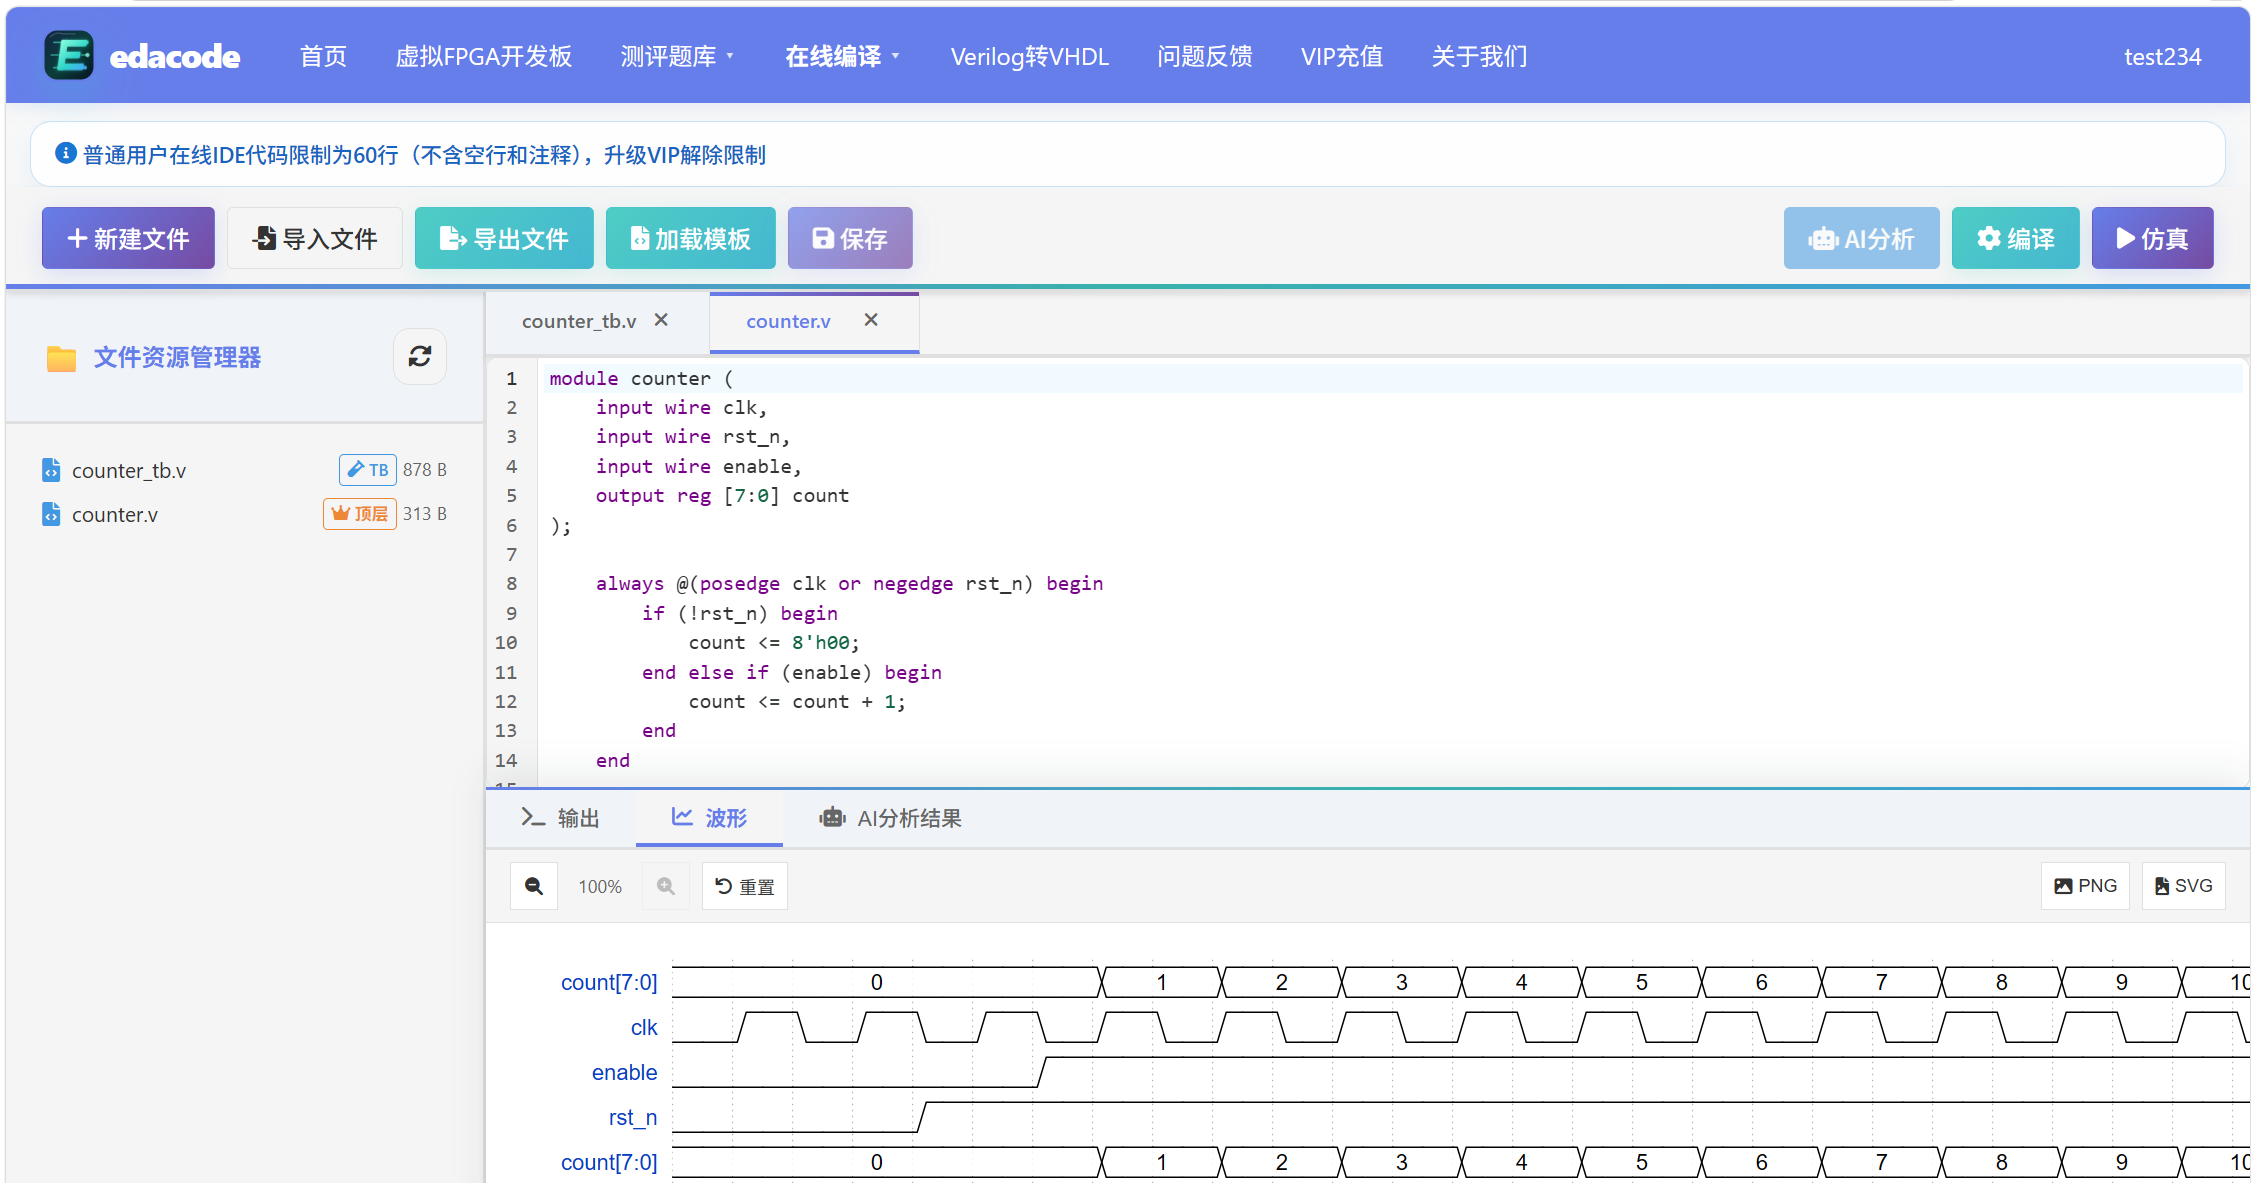This screenshot has height=1183, width=2255.
Task: Switch to the AI分析结果 tab
Action: (890, 817)
